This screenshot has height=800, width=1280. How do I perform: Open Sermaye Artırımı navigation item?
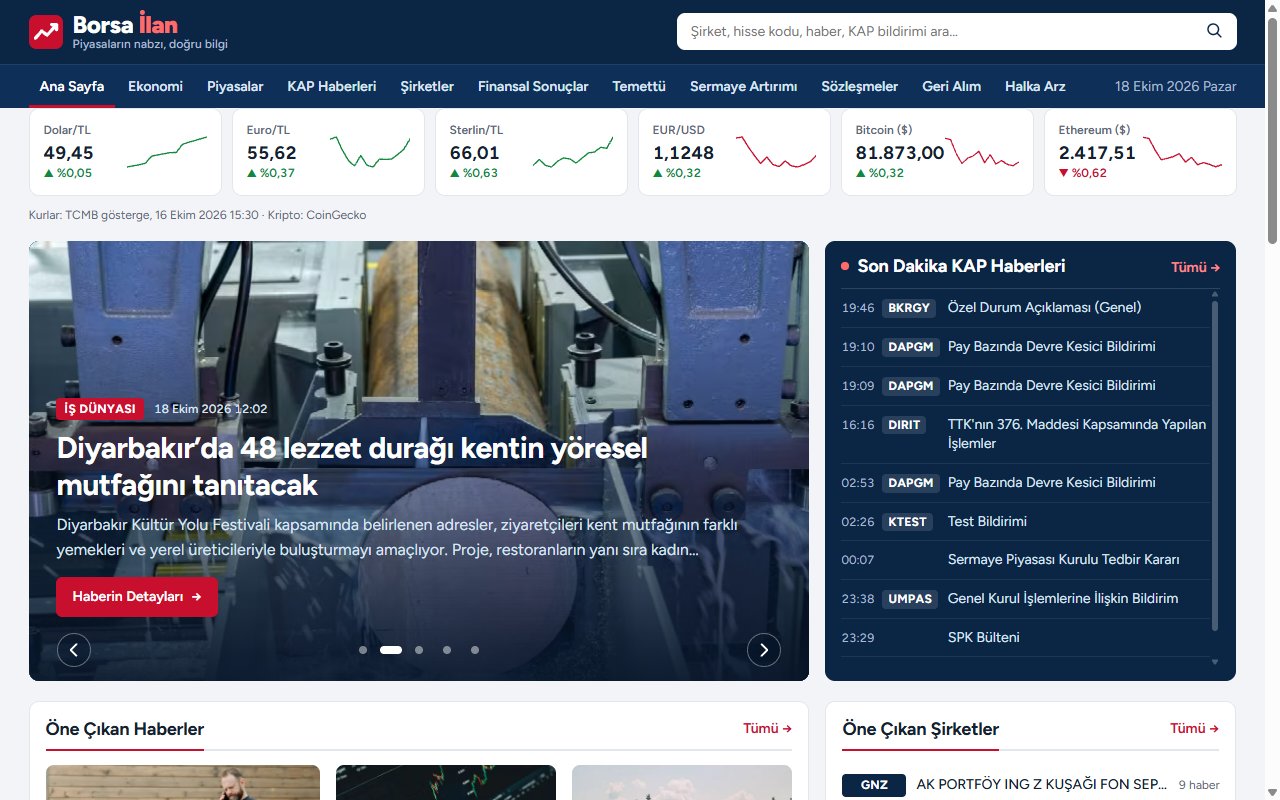744,86
